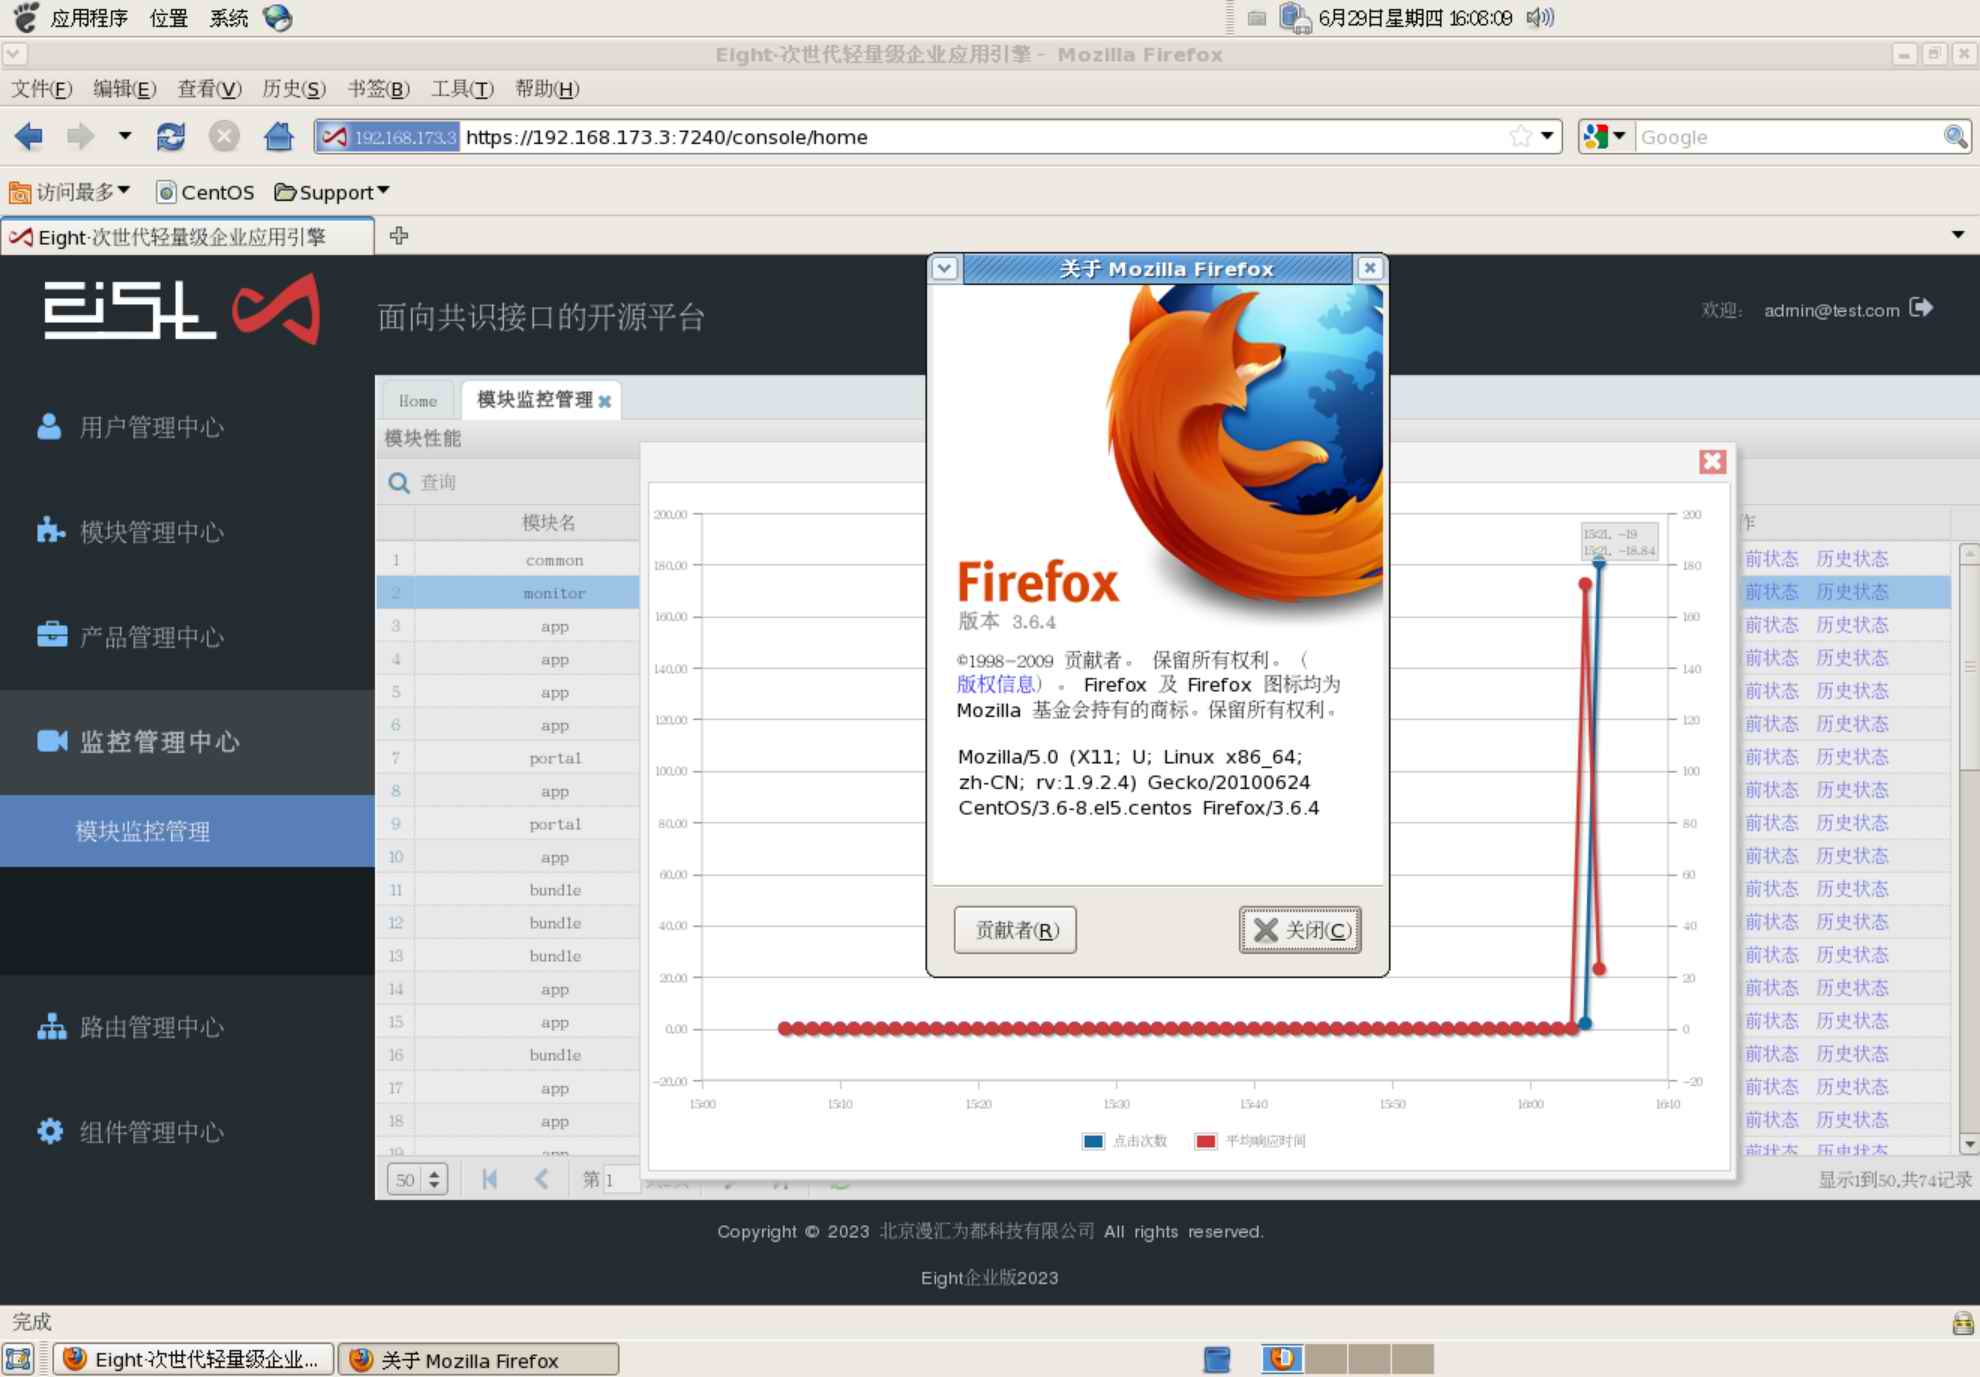
Task: Open the URL bar history dropdown
Action: point(1547,136)
